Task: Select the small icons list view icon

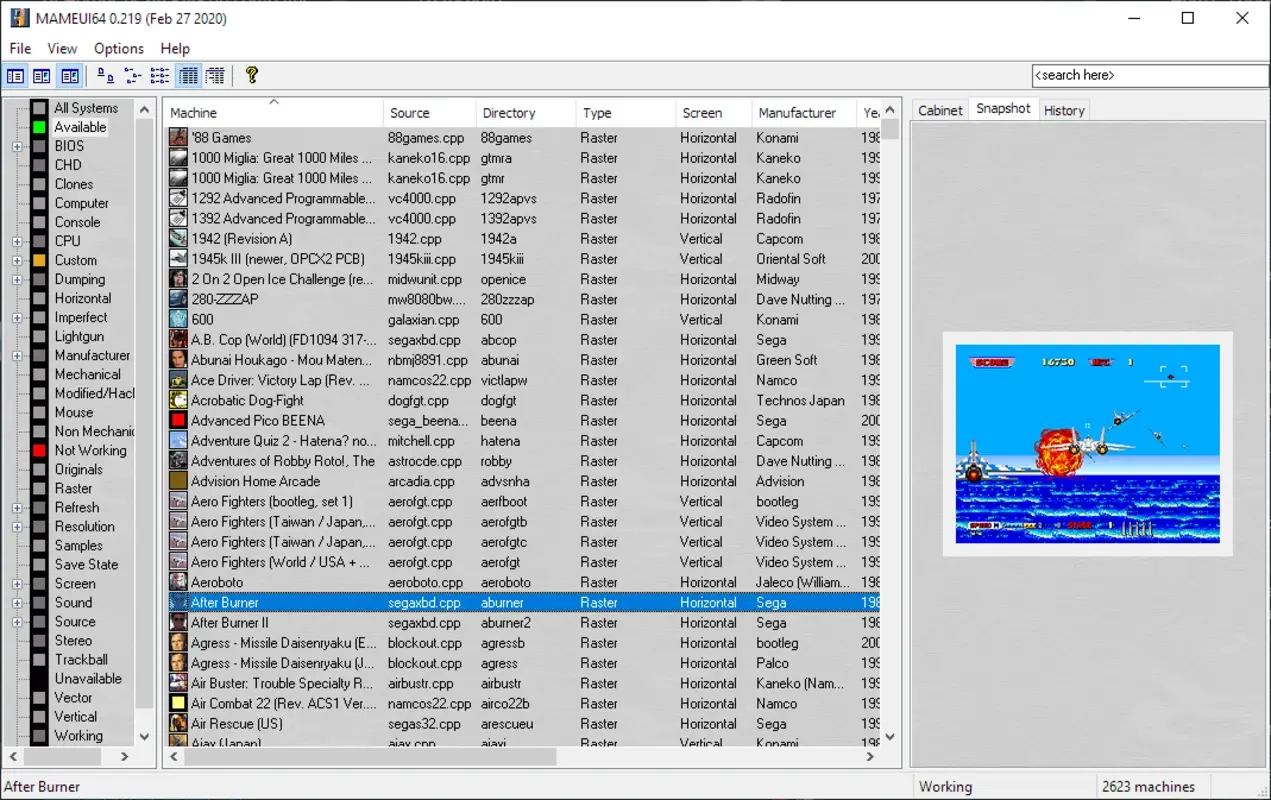Action: click(x=131, y=75)
